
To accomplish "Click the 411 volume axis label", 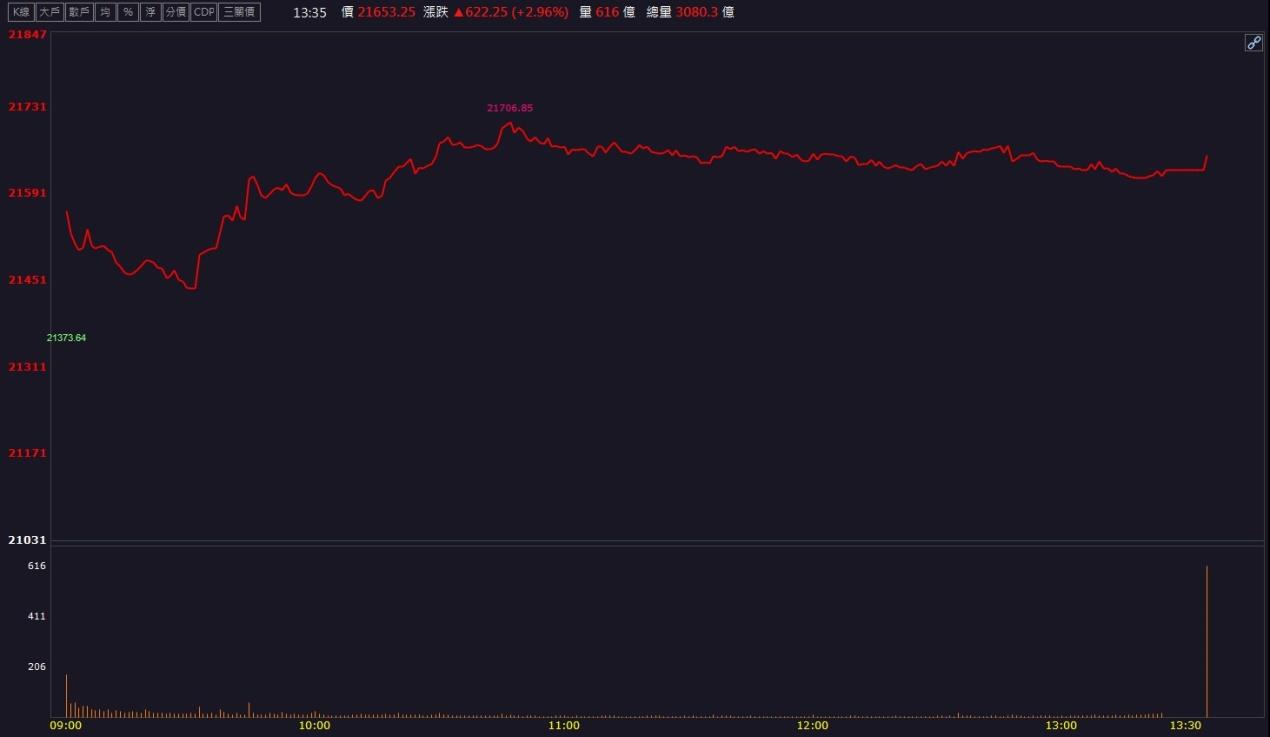I will click(x=37, y=616).
